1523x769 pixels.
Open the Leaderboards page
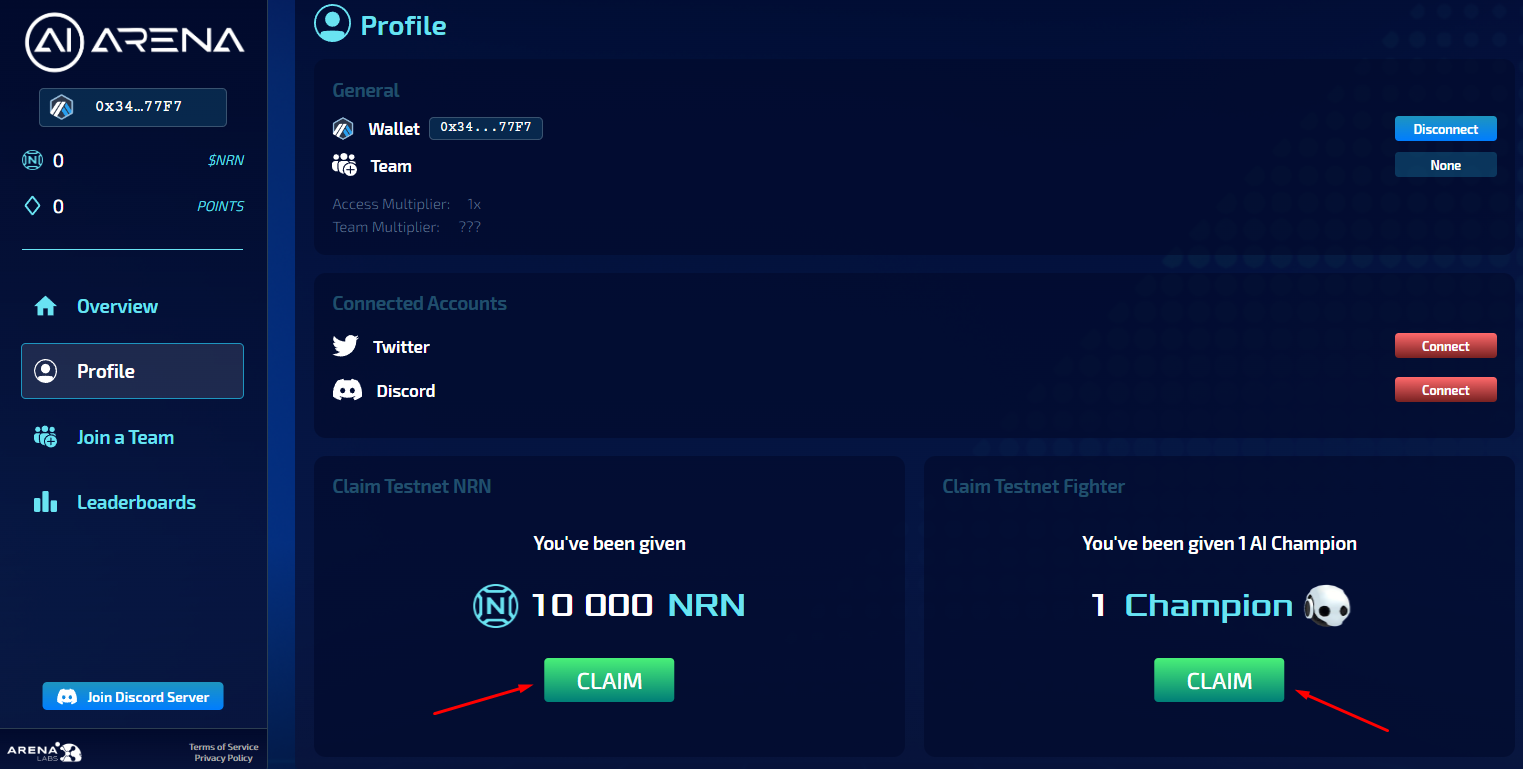132,502
